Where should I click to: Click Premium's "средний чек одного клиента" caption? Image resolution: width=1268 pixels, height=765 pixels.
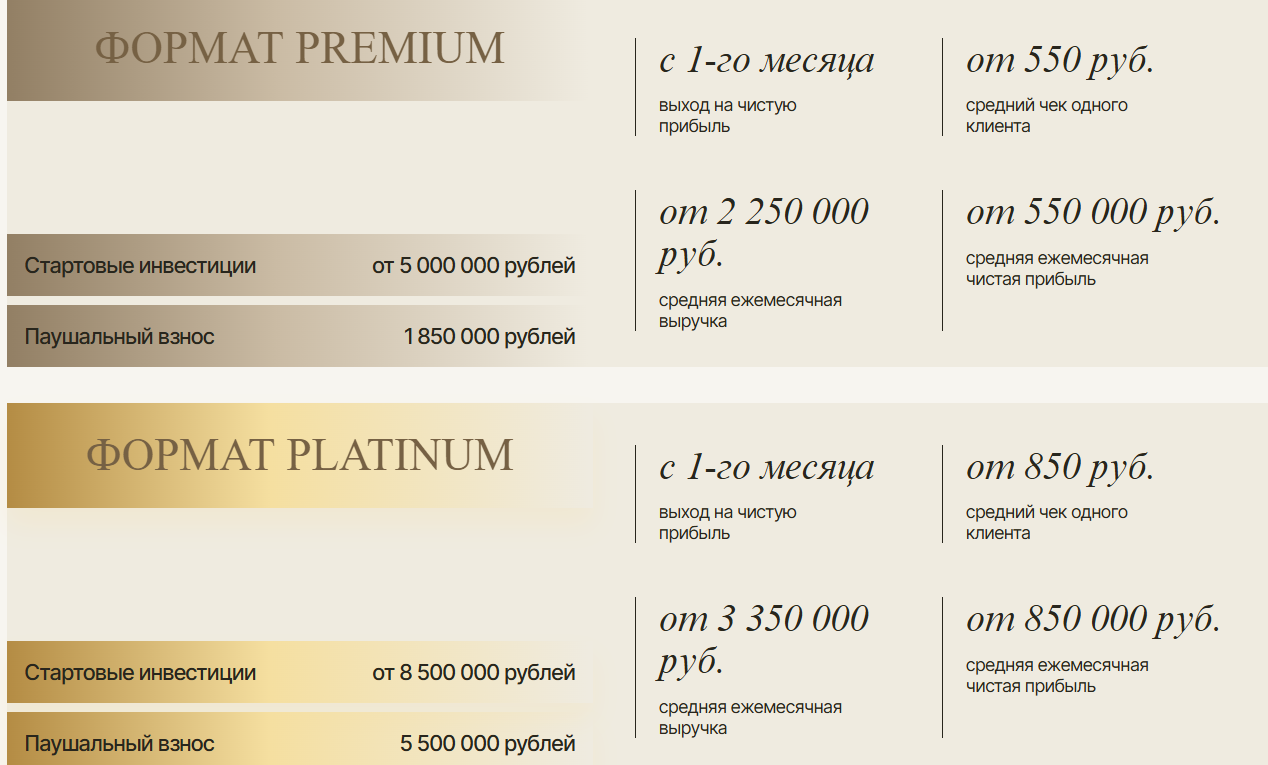click(1046, 116)
